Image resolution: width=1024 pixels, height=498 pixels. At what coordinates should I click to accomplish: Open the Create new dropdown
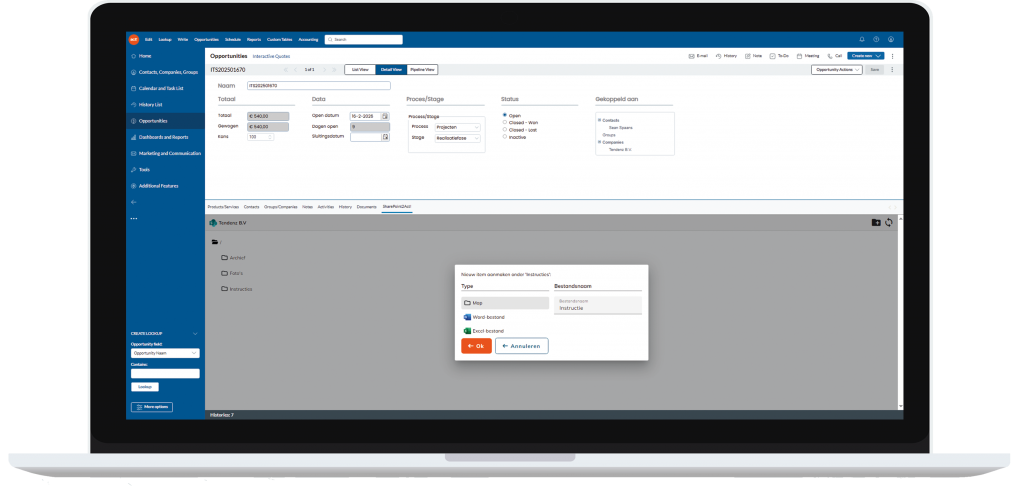tap(866, 56)
